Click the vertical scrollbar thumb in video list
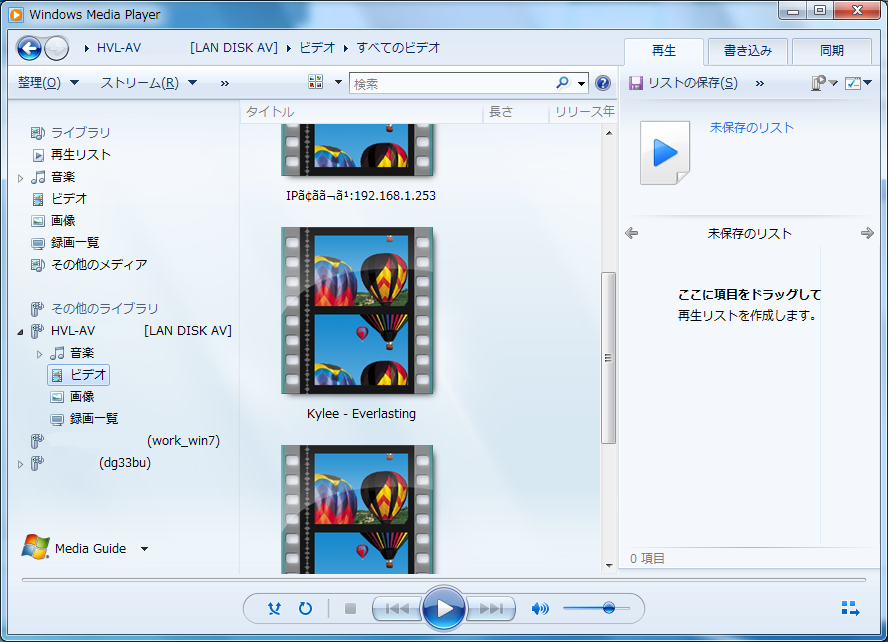Image resolution: width=888 pixels, height=642 pixels. pyautogui.click(x=608, y=358)
